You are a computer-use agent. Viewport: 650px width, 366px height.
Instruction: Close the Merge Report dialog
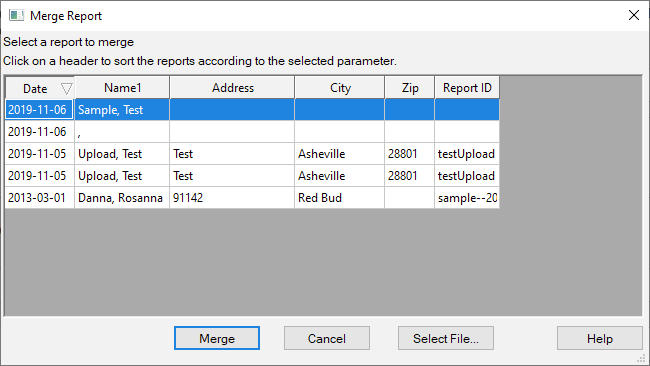pyautogui.click(x=633, y=15)
